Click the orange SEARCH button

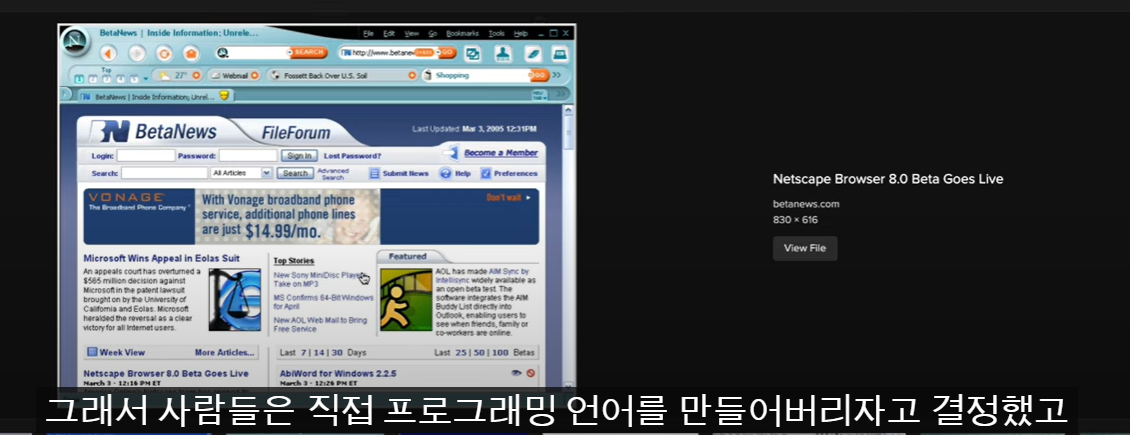tap(308, 53)
